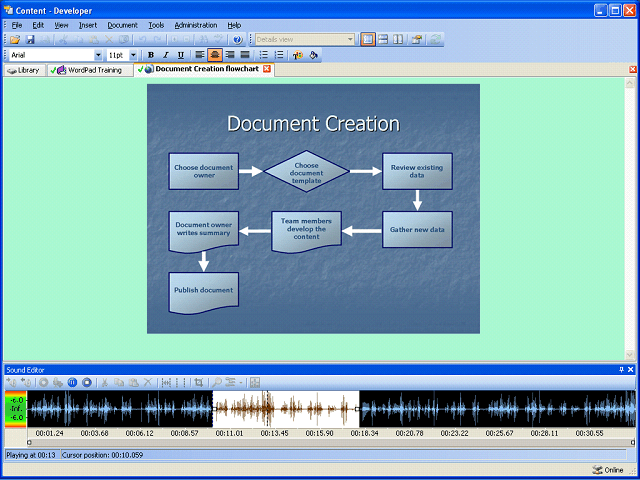Toggle underline text formatting
The image size is (640, 480).
pyautogui.click(x=180, y=55)
